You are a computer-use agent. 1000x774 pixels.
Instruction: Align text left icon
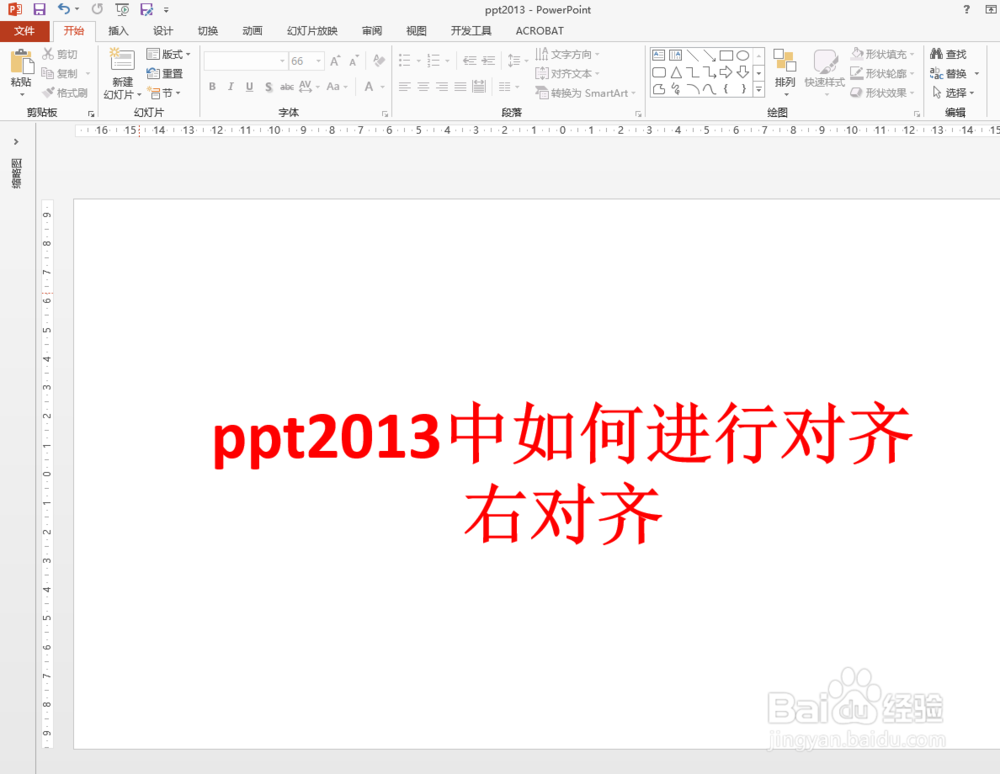coord(404,87)
